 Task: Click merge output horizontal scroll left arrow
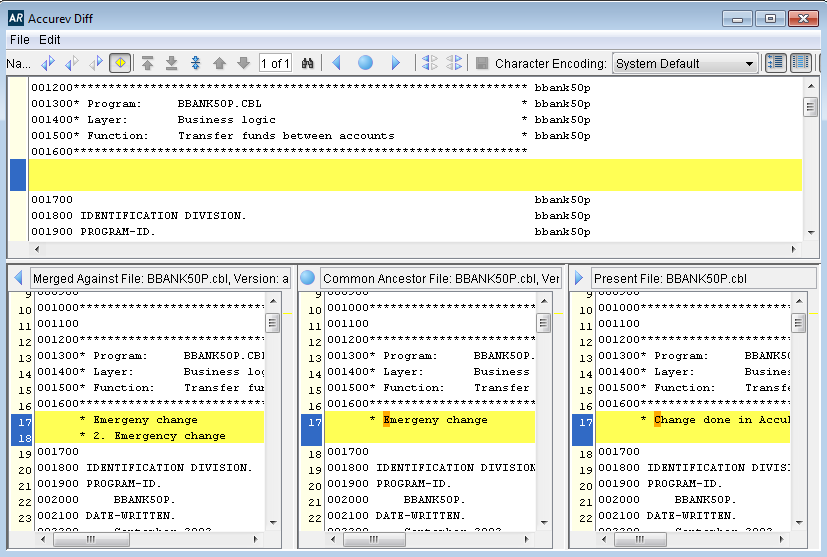click(36, 249)
